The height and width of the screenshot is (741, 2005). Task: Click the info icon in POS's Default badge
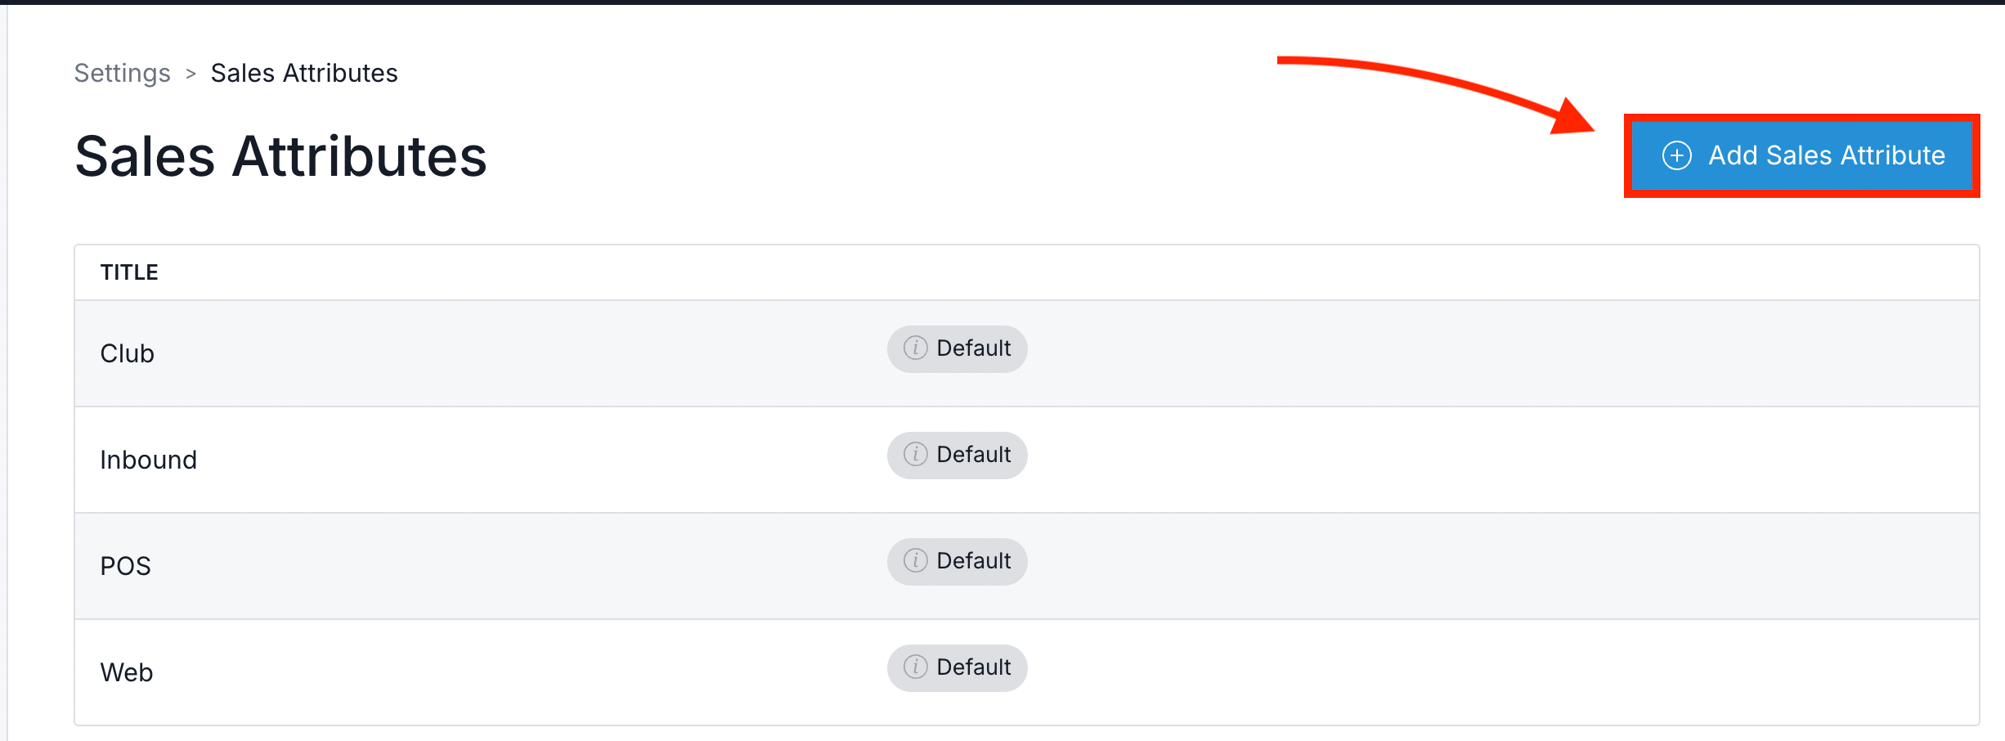coord(915,561)
